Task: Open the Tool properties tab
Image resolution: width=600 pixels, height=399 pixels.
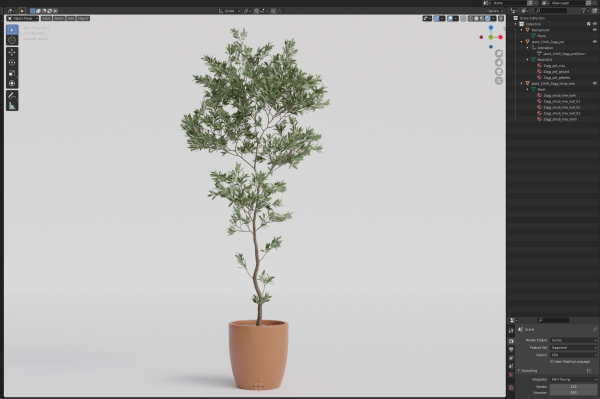Action: 511,331
